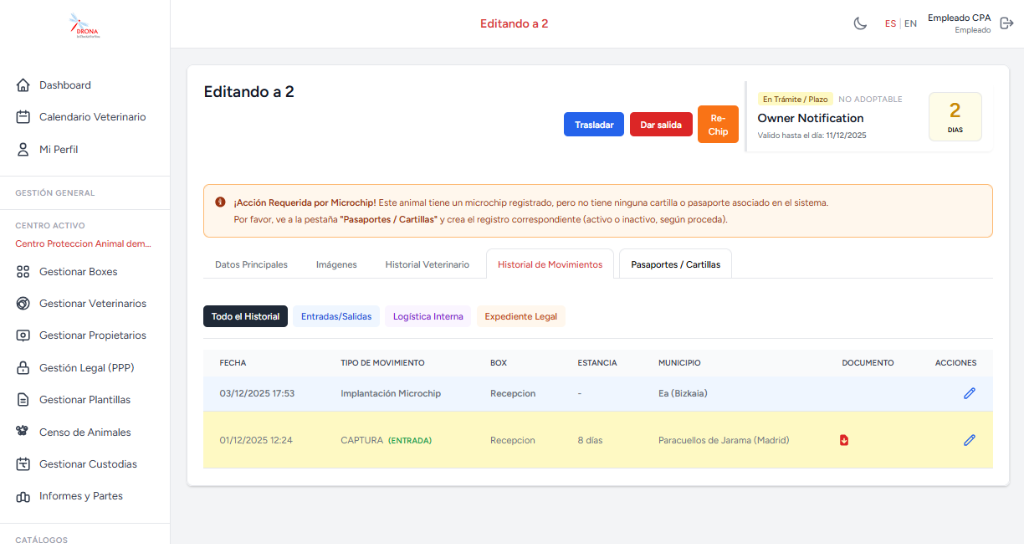Go to Gestionar Veterinarios
This screenshot has width=1024, height=544.
pos(93,304)
